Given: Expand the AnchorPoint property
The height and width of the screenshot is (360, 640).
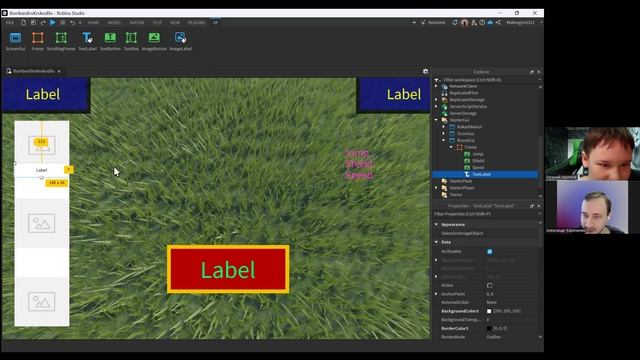Looking at the screenshot, I should click(x=436, y=294).
